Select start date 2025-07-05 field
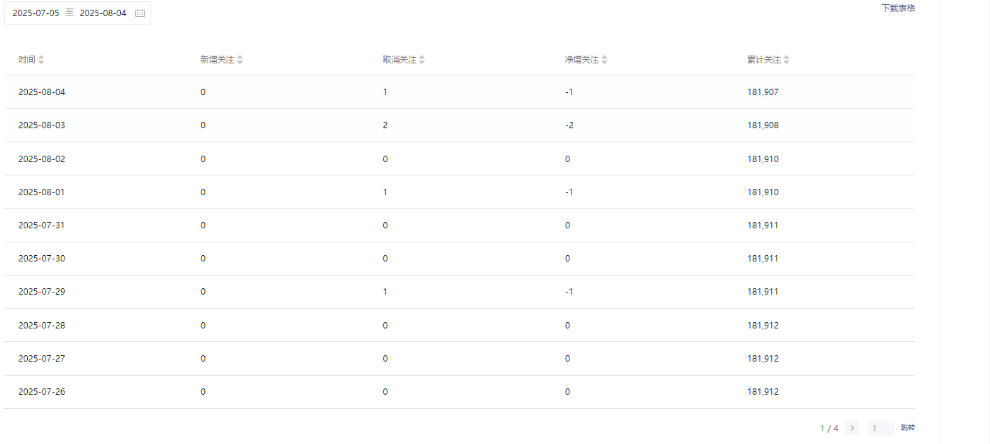This screenshot has width=990, height=444. (x=36, y=13)
